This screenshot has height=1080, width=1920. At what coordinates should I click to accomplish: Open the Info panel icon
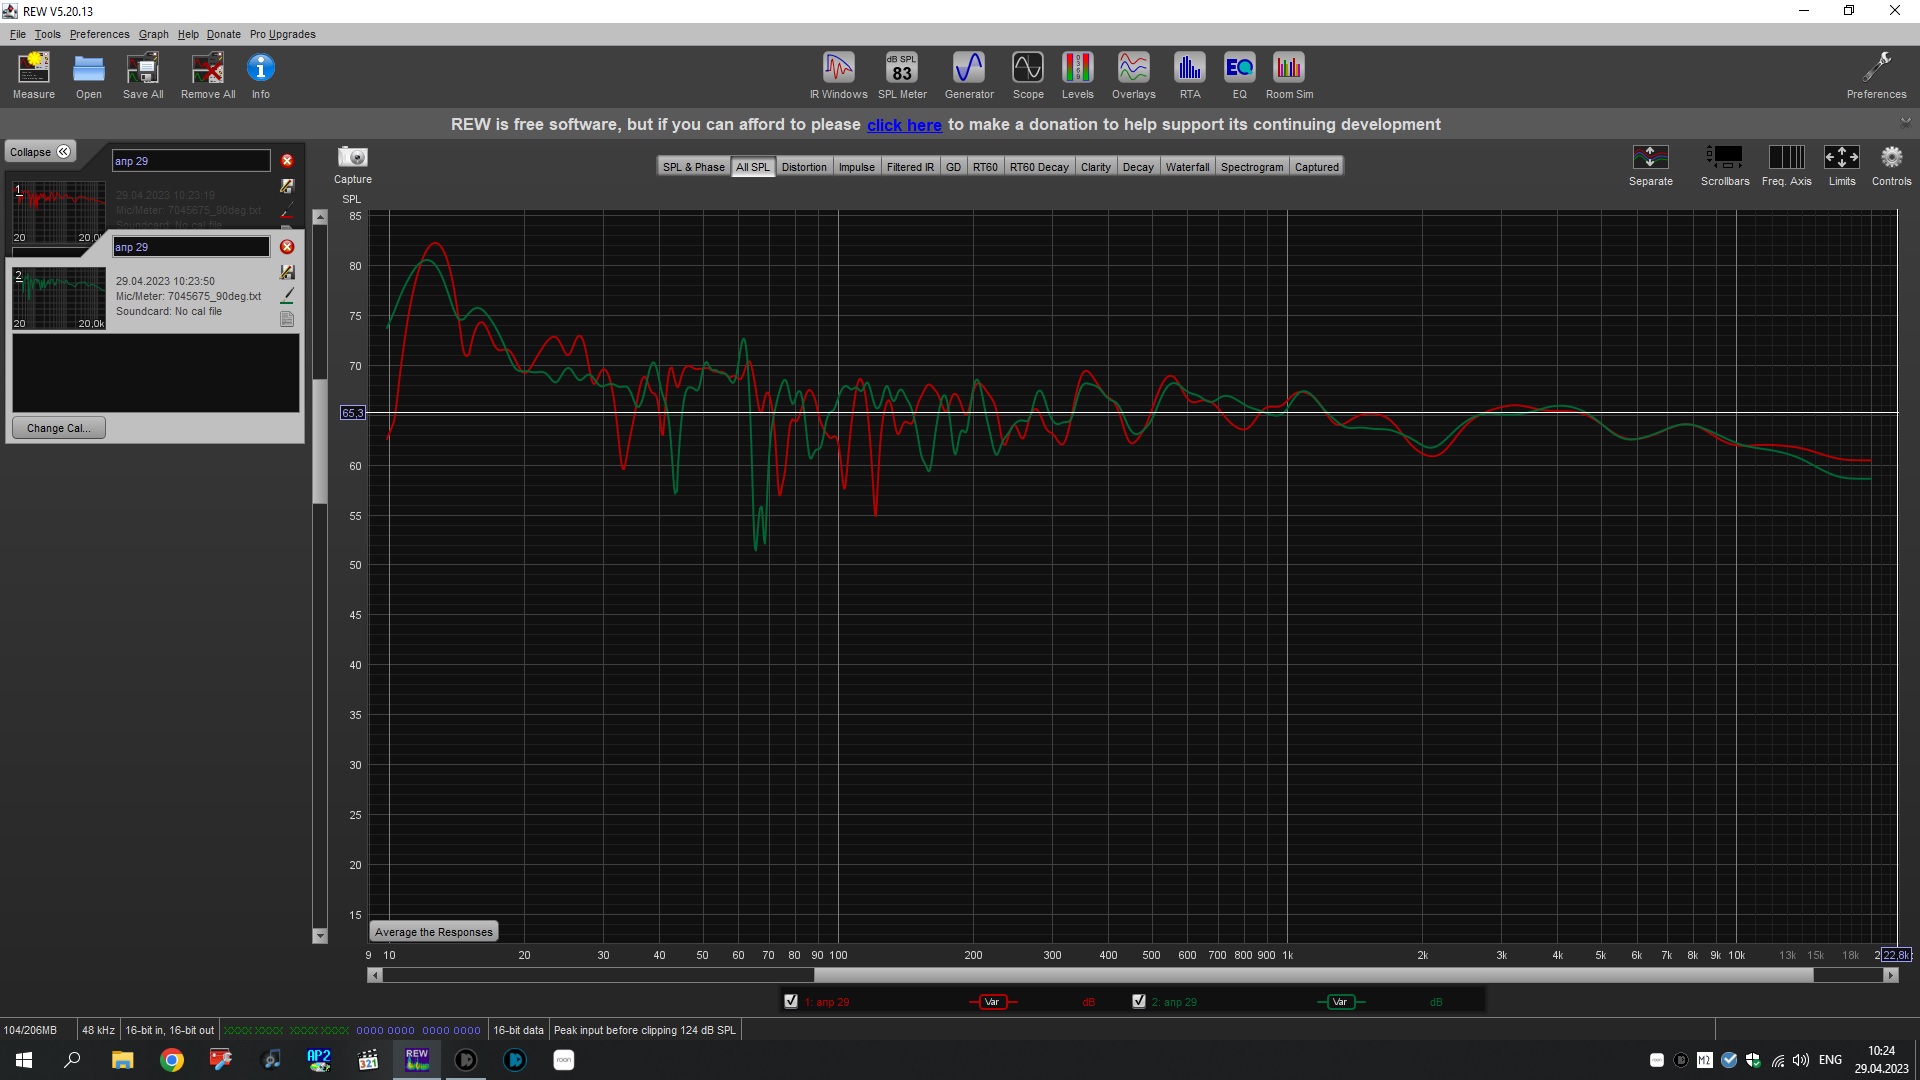point(261,76)
